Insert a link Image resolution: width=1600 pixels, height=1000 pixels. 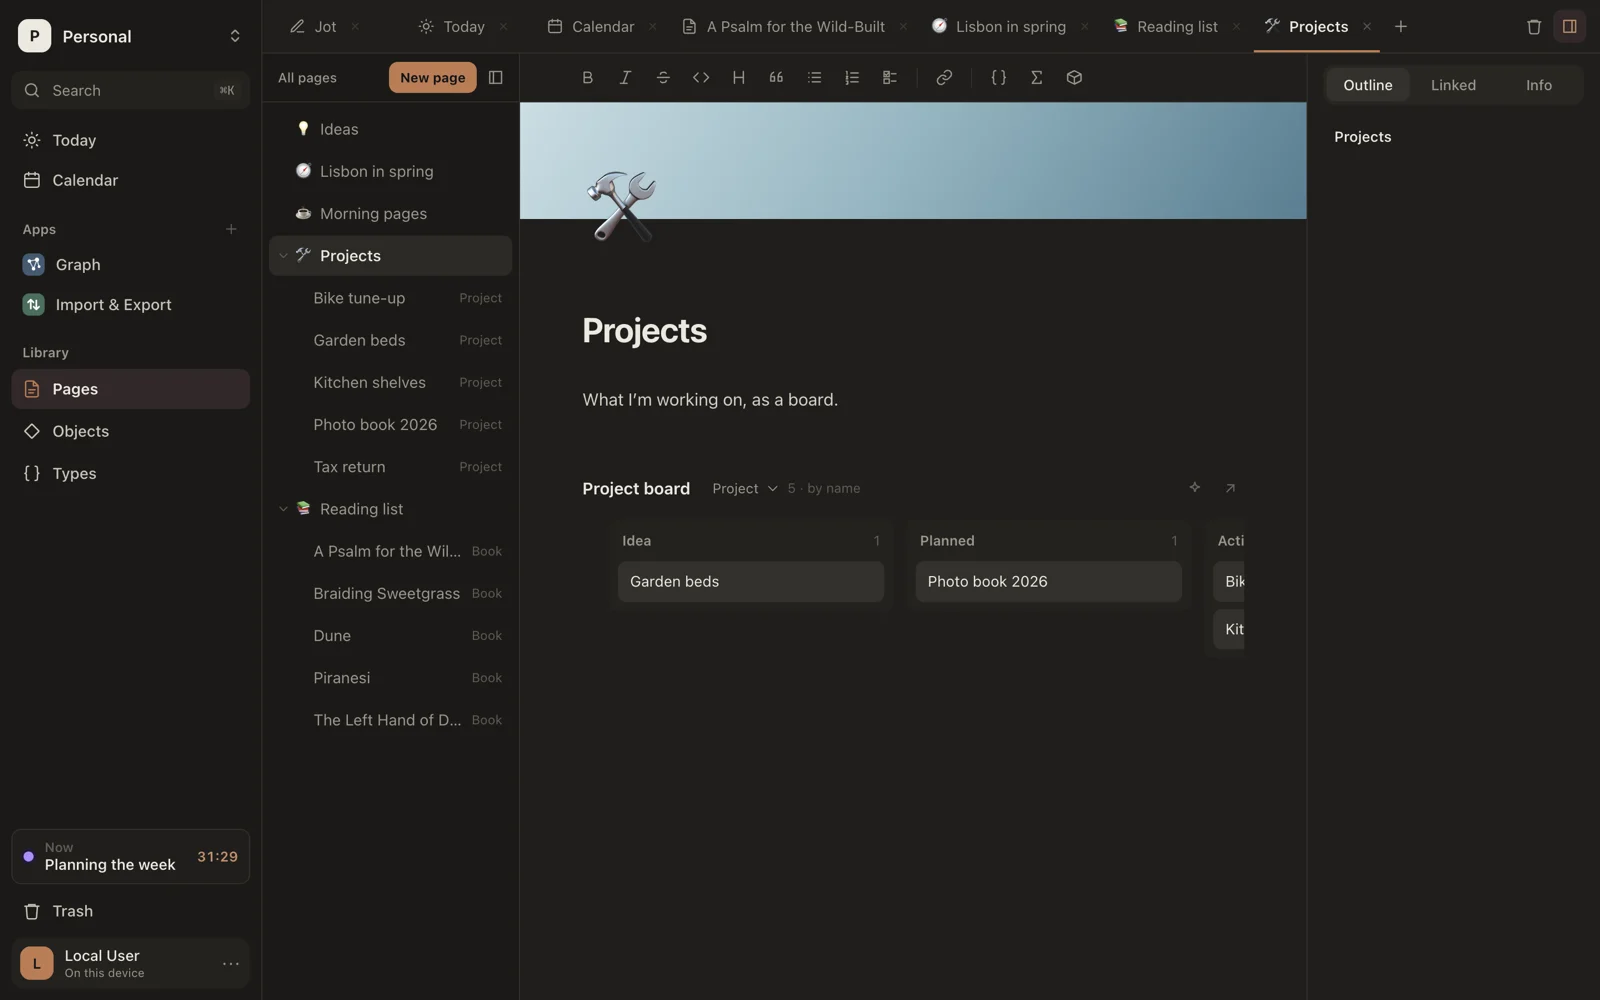click(944, 78)
